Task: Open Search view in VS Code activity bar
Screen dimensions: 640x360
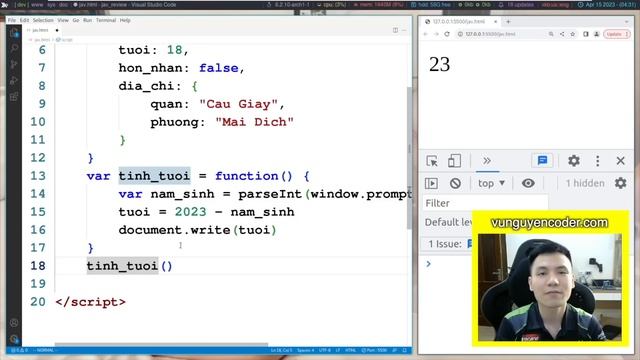Action: click(x=14, y=49)
